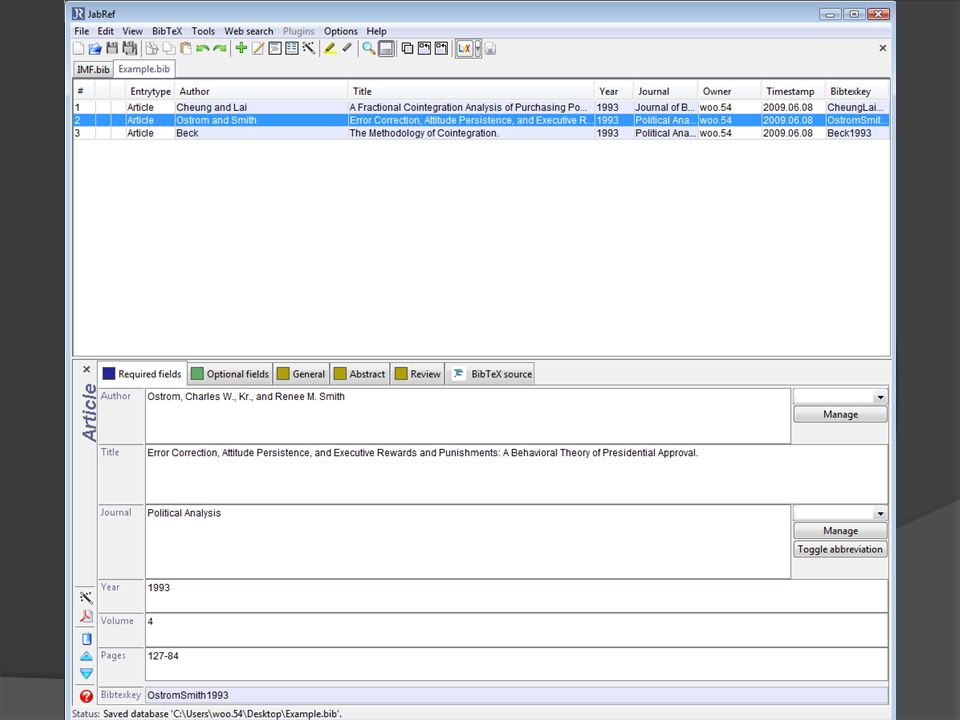This screenshot has height=720, width=960.
Task: Click into the Author text field
Action: [468, 416]
